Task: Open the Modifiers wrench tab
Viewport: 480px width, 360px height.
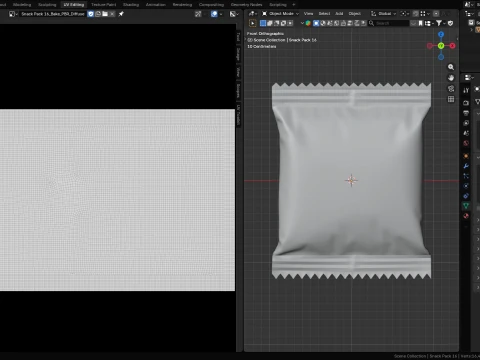Action: [x=466, y=166]
